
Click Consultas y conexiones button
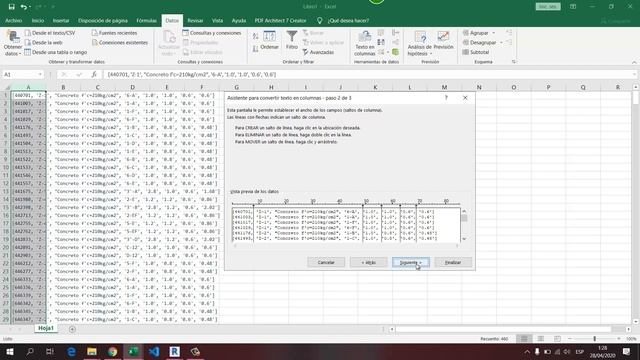pyautogui.click(x=212, y=33)
